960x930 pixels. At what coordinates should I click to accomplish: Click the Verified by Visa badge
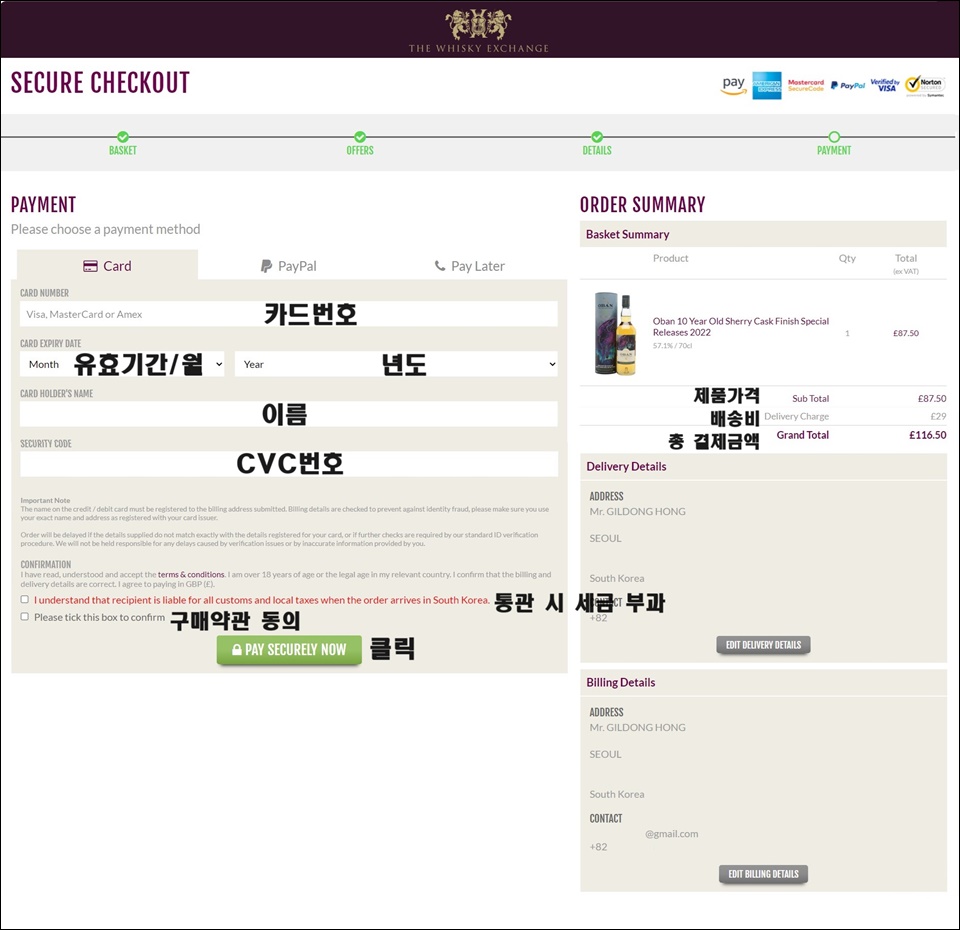(x=885, y=85)
